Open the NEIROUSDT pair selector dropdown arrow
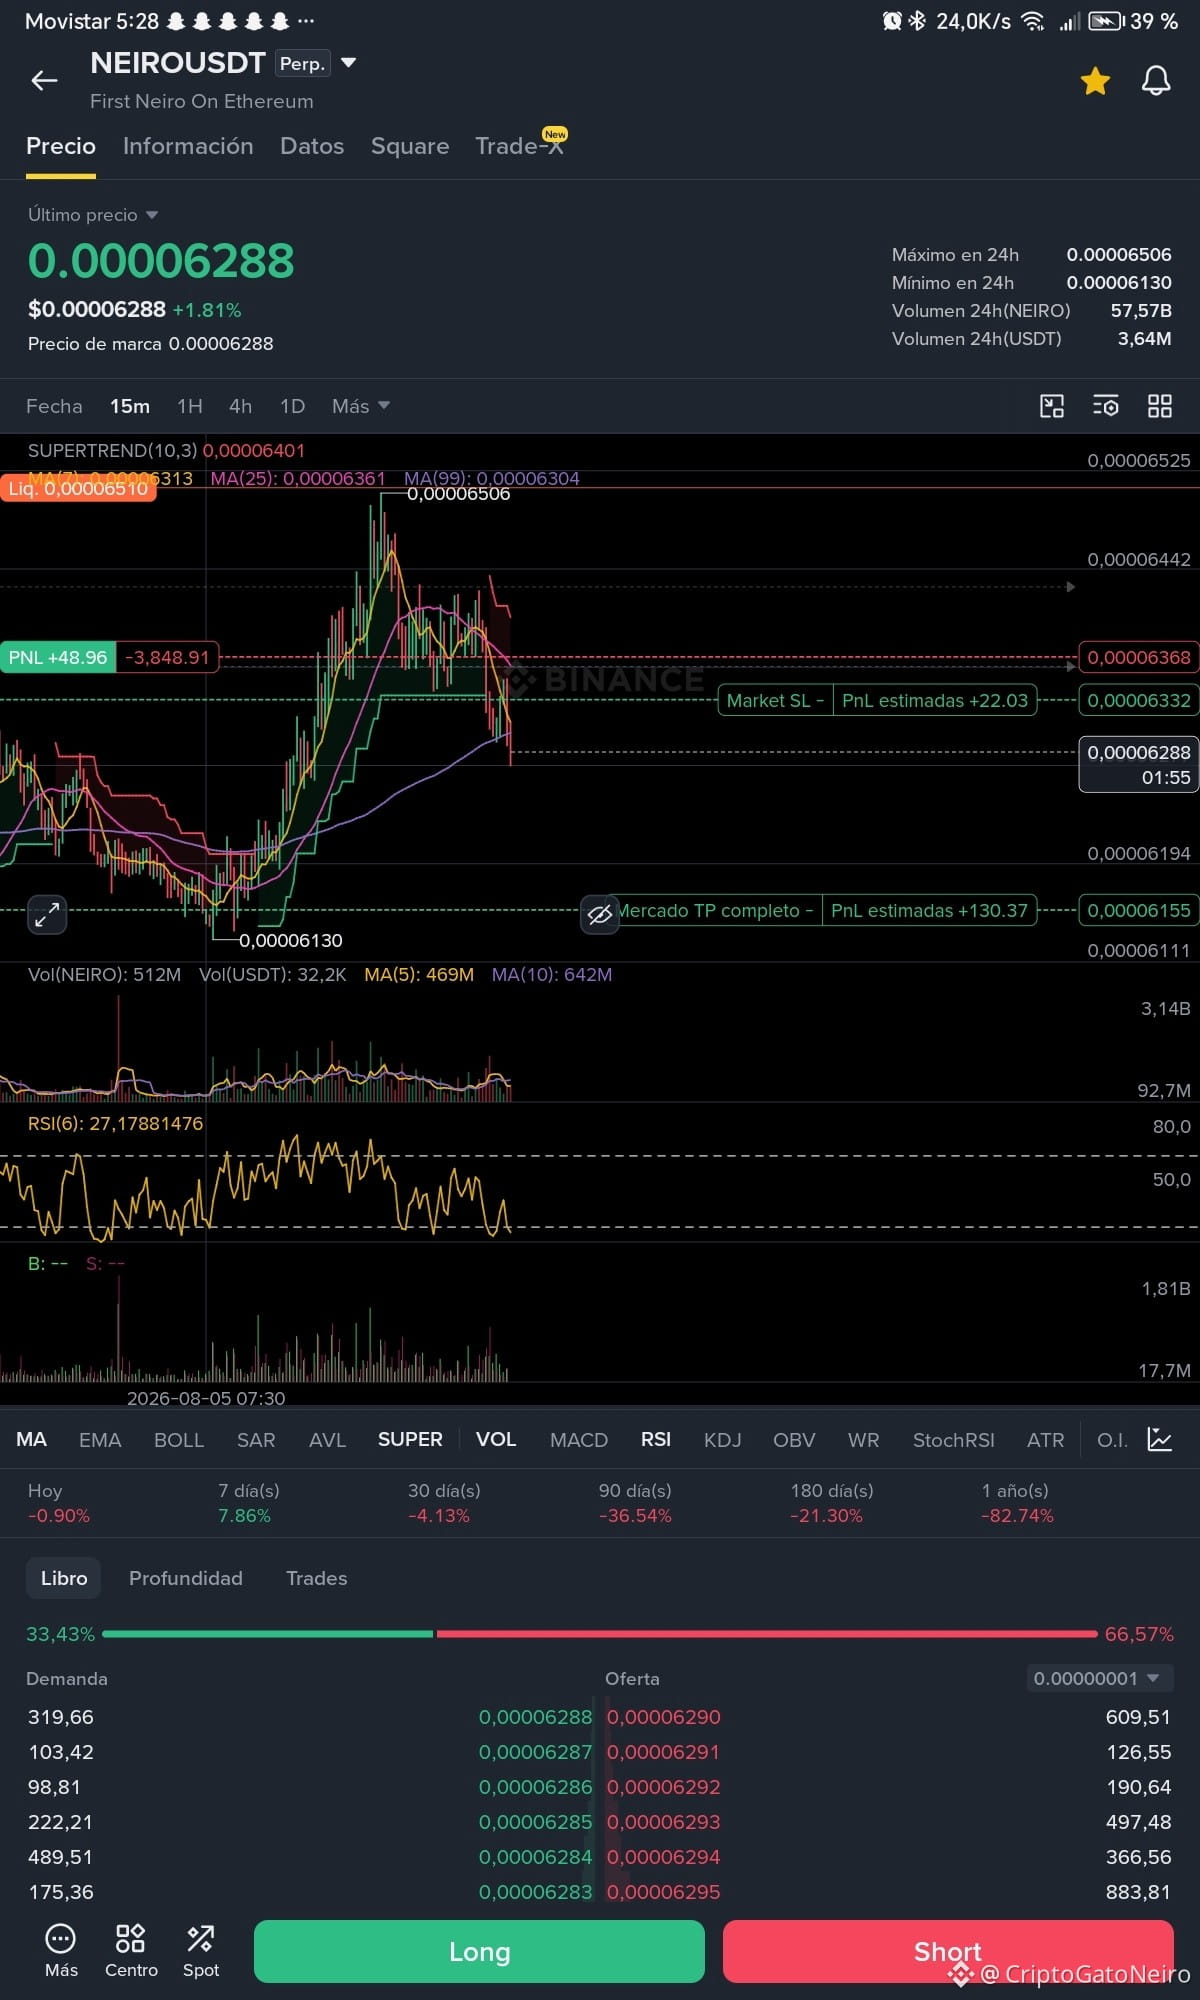Screen dimensions: 1200x2000 [x=349, y=63]
